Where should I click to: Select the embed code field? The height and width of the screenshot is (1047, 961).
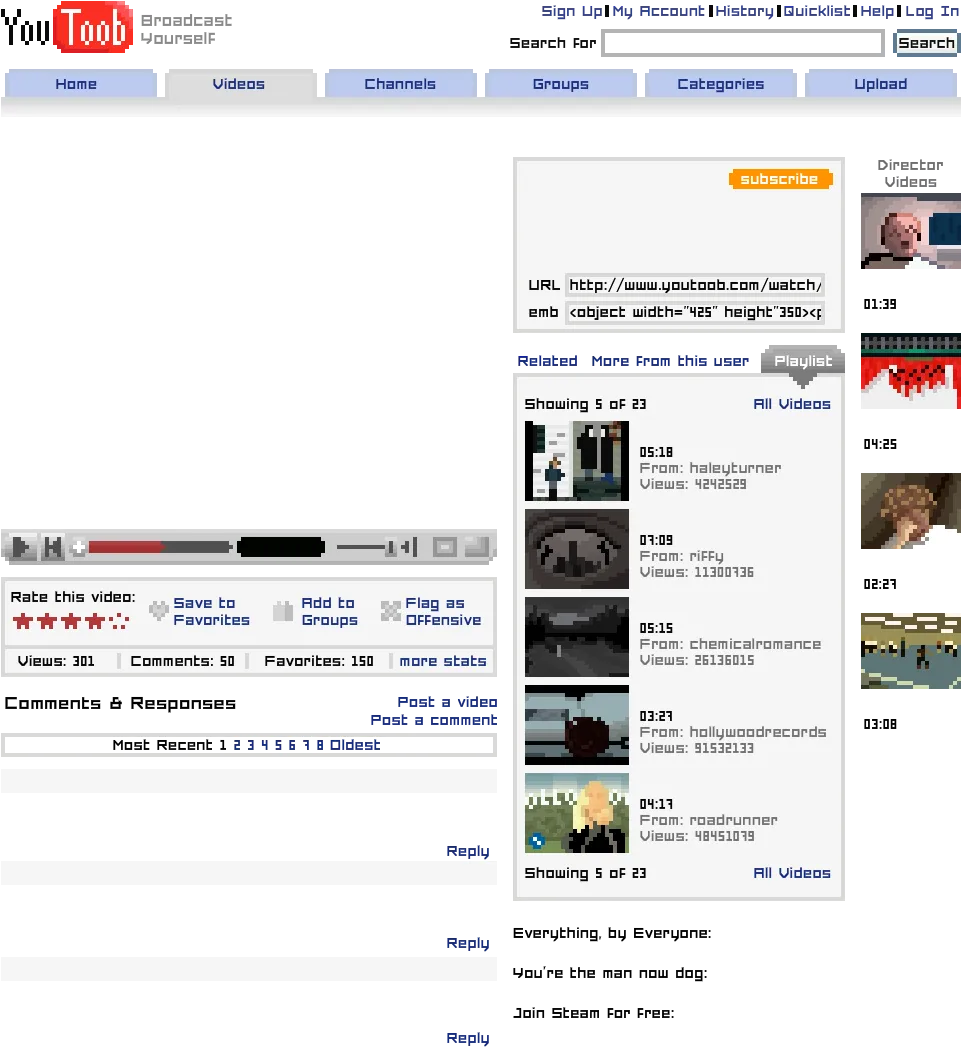click(x=695, y=312)
